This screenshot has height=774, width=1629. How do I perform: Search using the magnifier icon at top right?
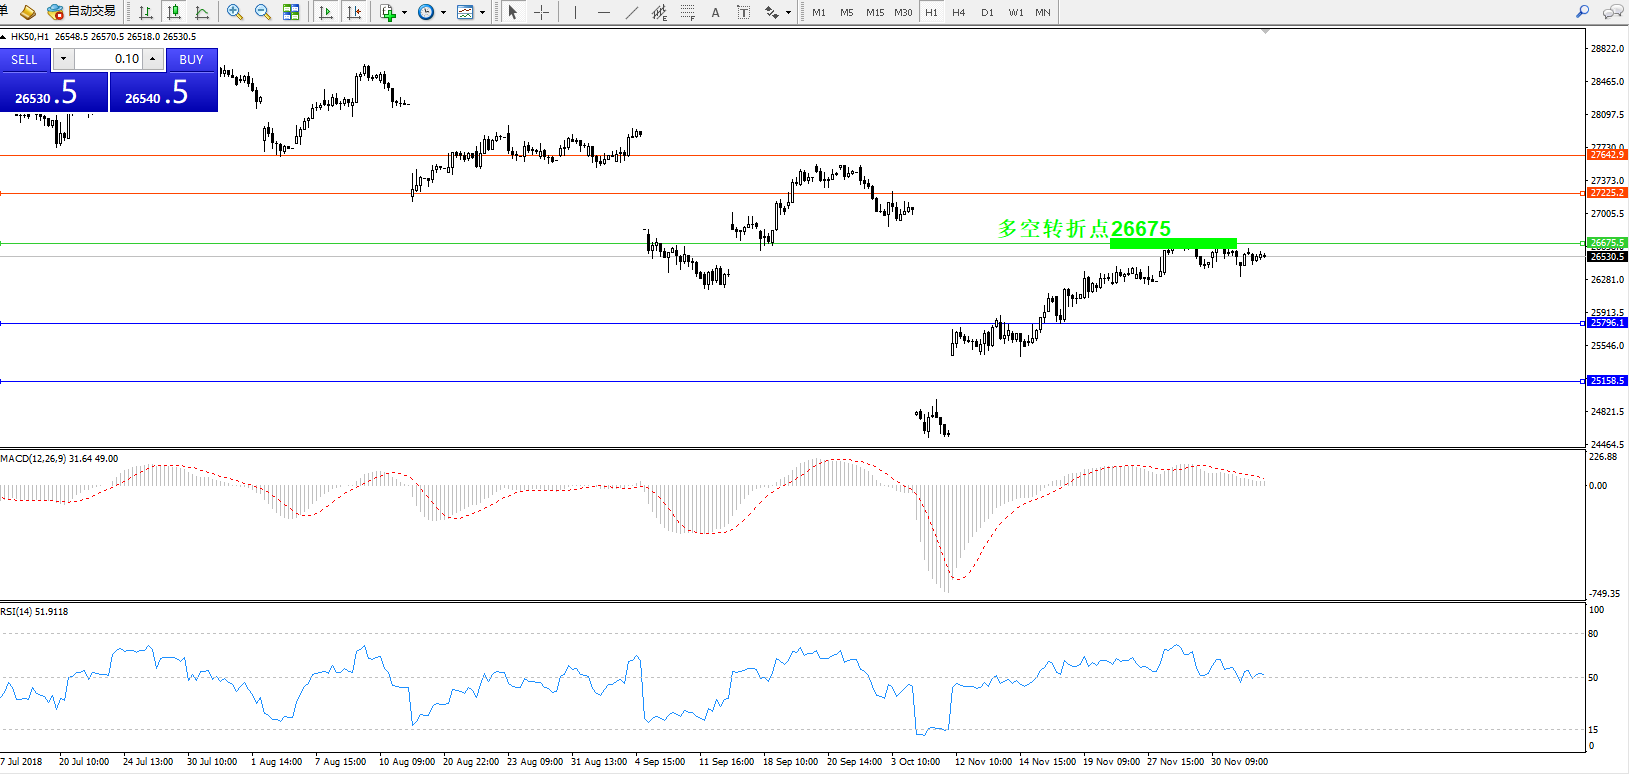1582,12
